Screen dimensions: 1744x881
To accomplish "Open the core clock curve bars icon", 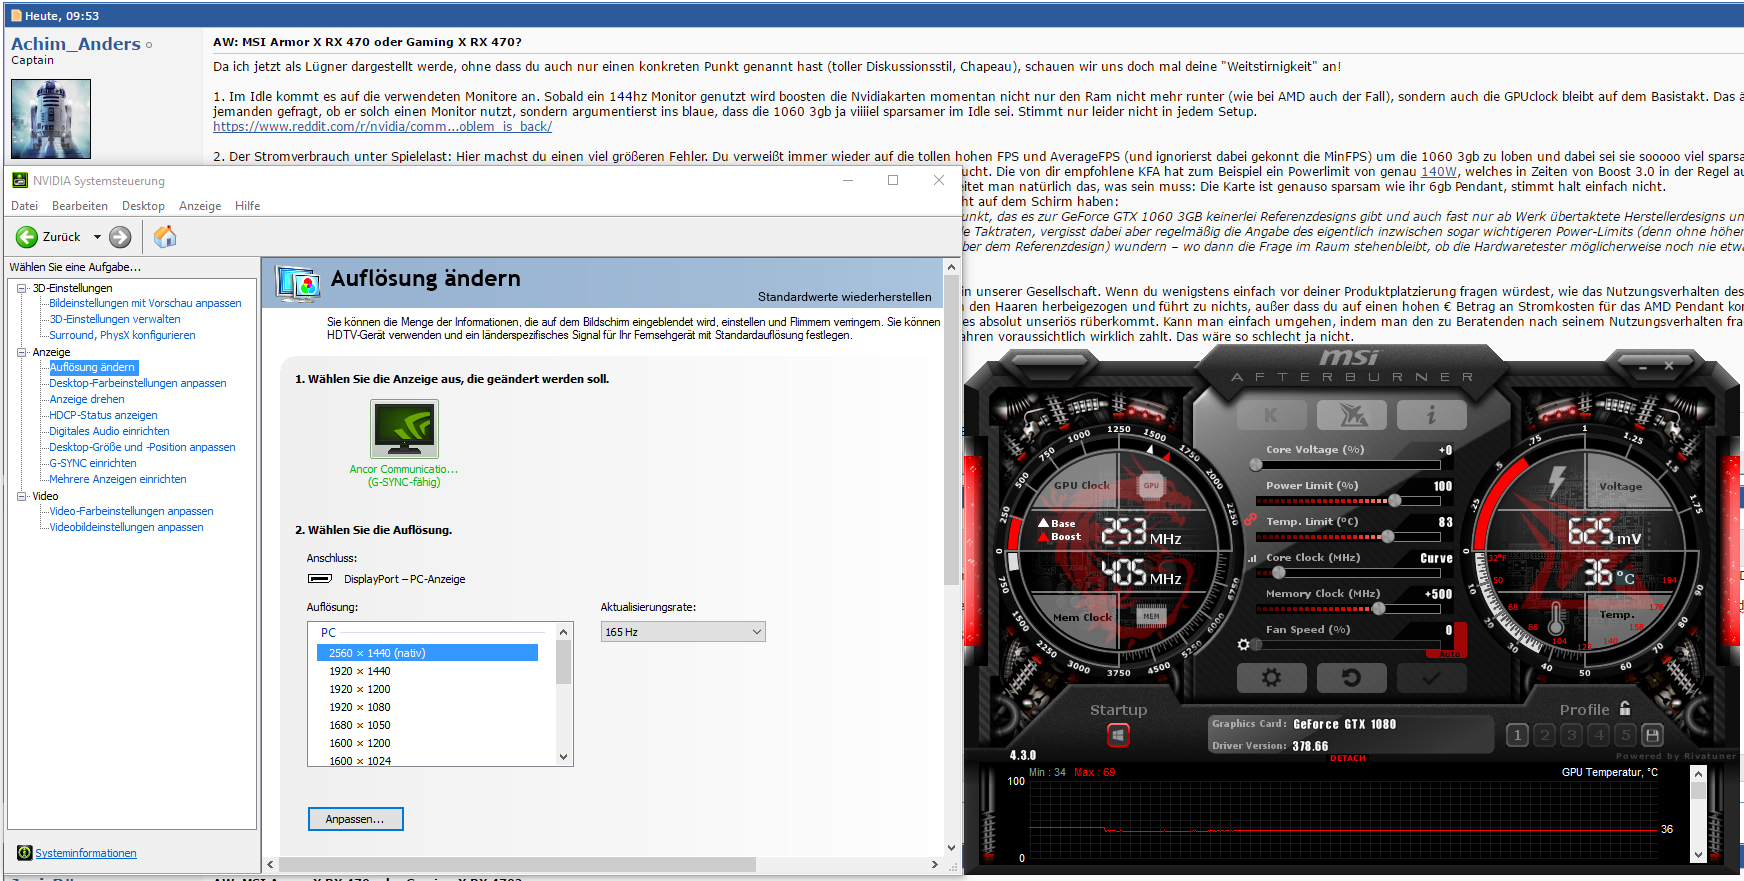I will point(1251,559).
